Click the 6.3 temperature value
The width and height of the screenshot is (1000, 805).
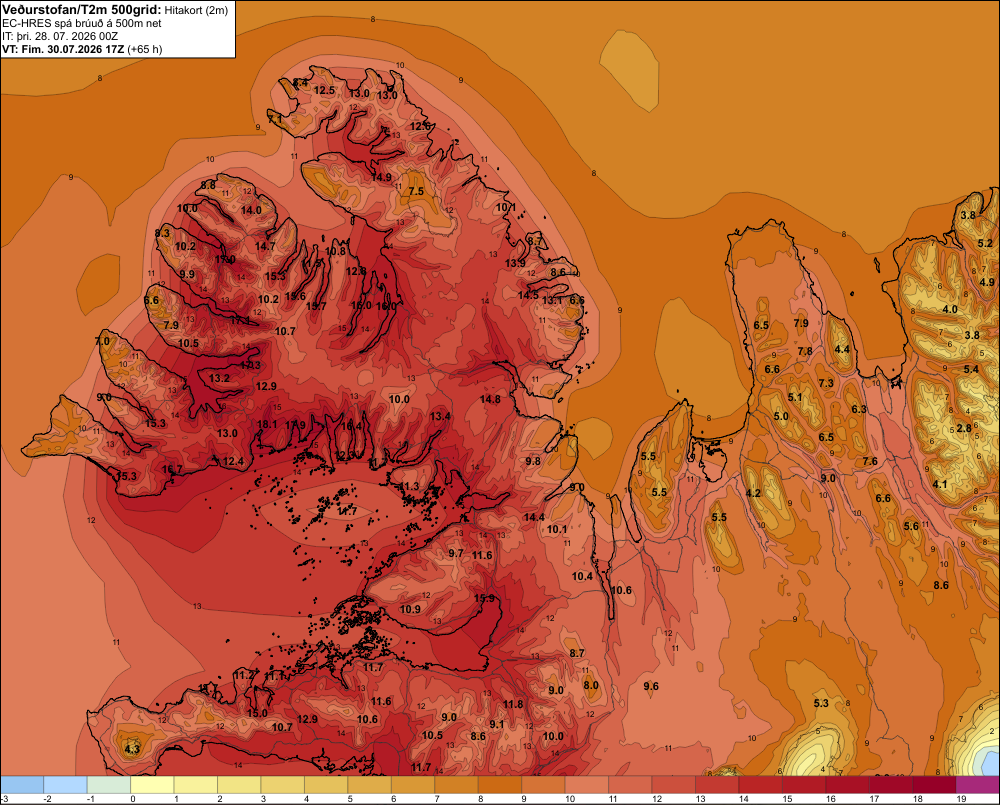859,409
